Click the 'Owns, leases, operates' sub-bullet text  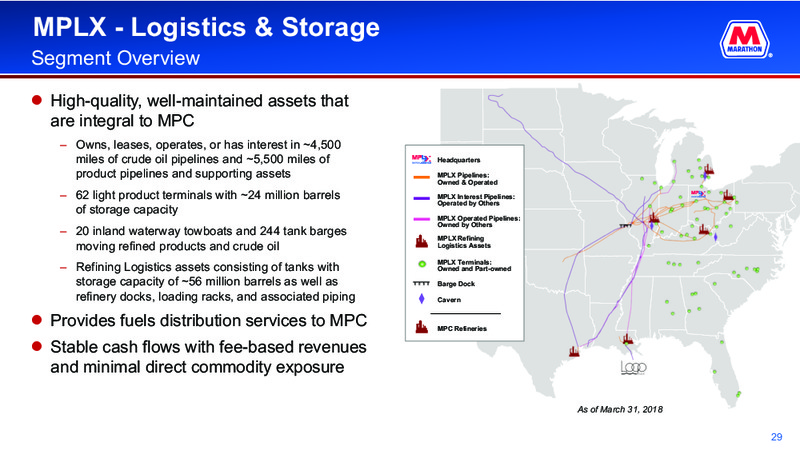tap(208, 159)
